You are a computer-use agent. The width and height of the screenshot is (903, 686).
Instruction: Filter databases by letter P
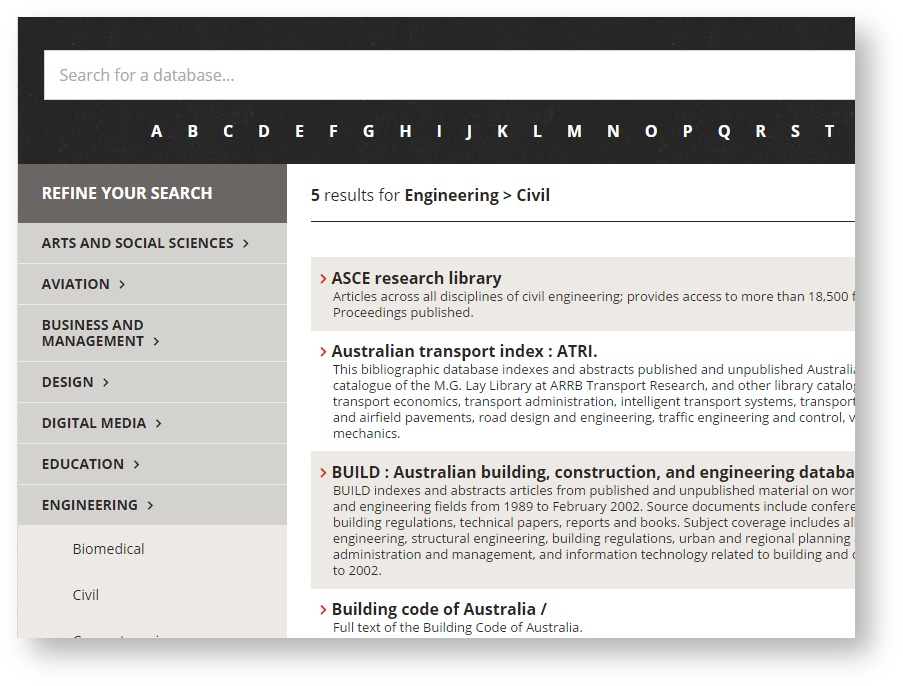[688, 131]
